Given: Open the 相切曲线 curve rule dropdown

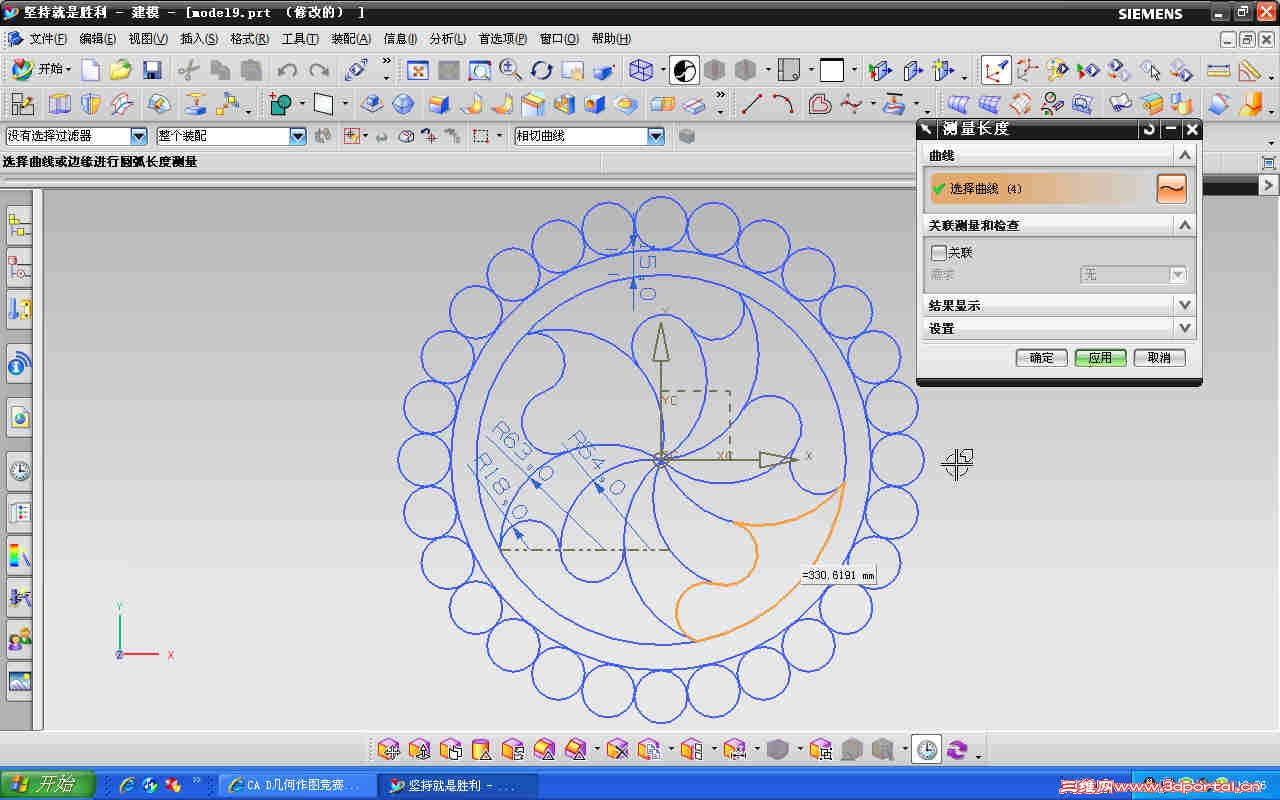Looking at the screenshot, I should pos(656,136).
